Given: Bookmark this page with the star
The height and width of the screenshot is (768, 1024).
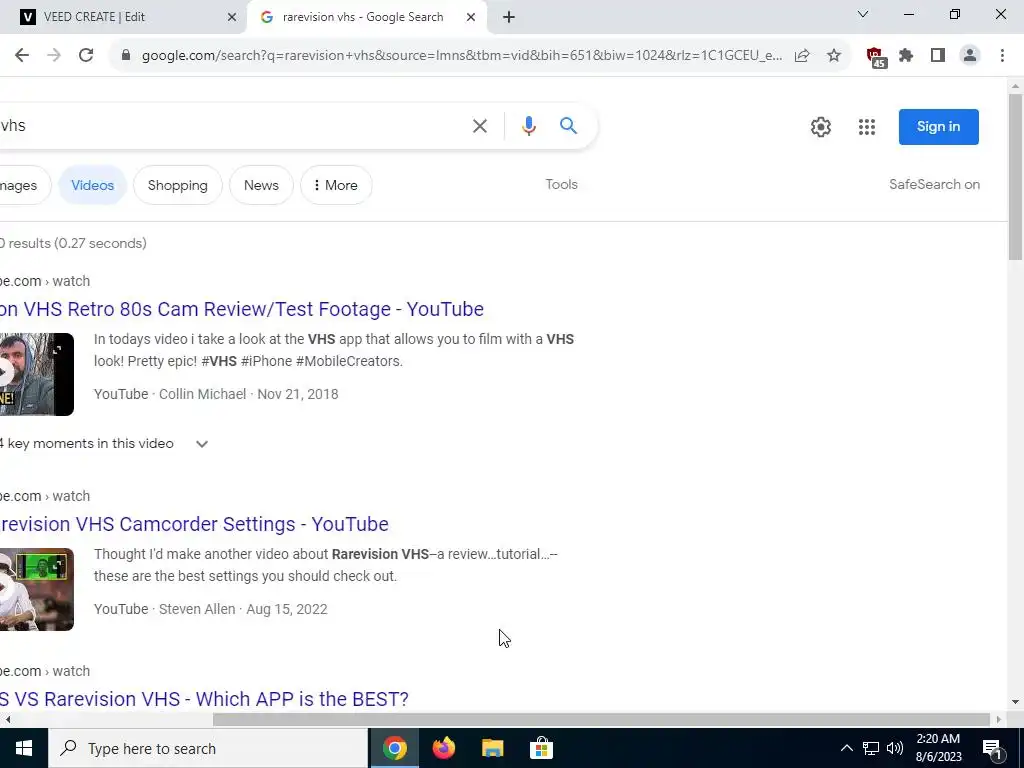Looking at the screenshot, I should tap(834, 56).
